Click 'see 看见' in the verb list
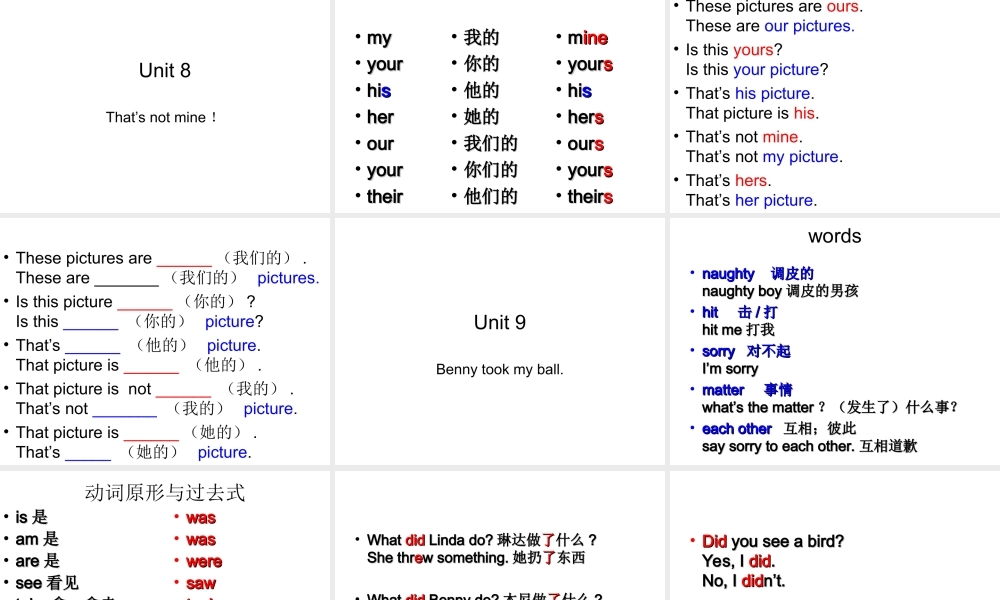 47,583
